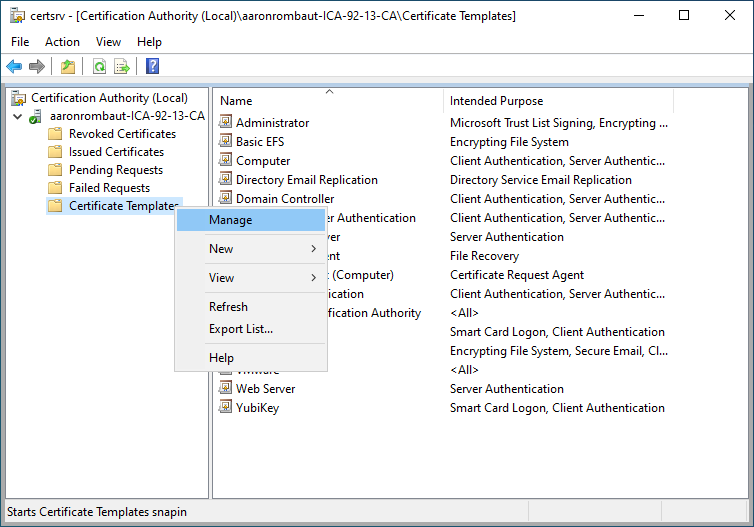Select the Administrator certificate template icon
The width and height of the screenshot is (754, 527).
coord(226,123)
